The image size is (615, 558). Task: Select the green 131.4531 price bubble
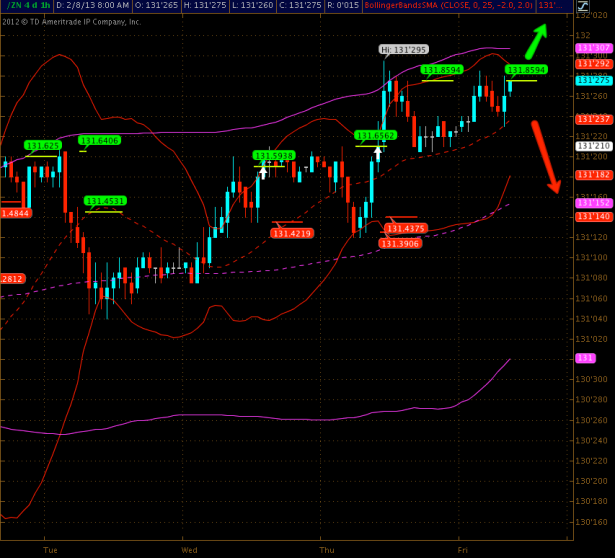click(x=105, y=201)
